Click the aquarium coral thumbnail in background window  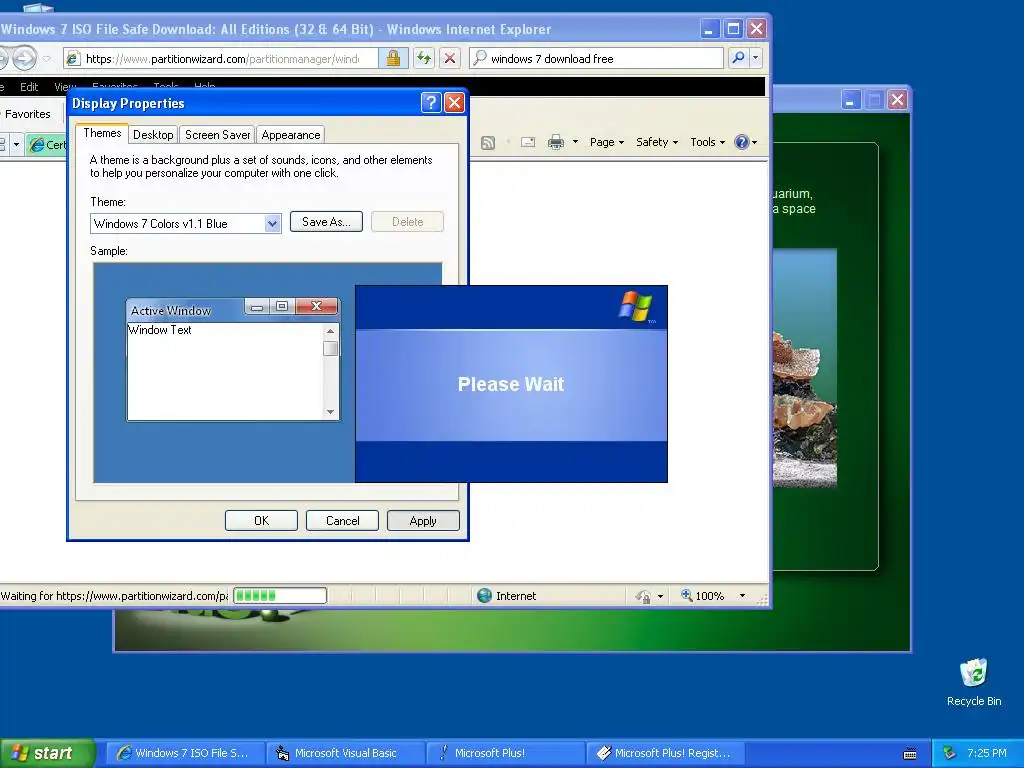[x=805, y=367]
